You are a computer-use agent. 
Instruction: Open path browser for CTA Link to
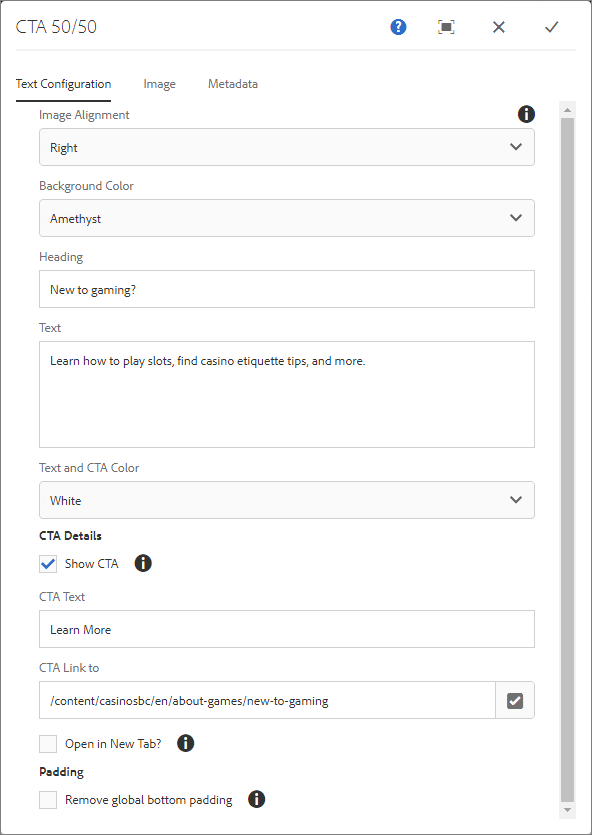[515, 700]
